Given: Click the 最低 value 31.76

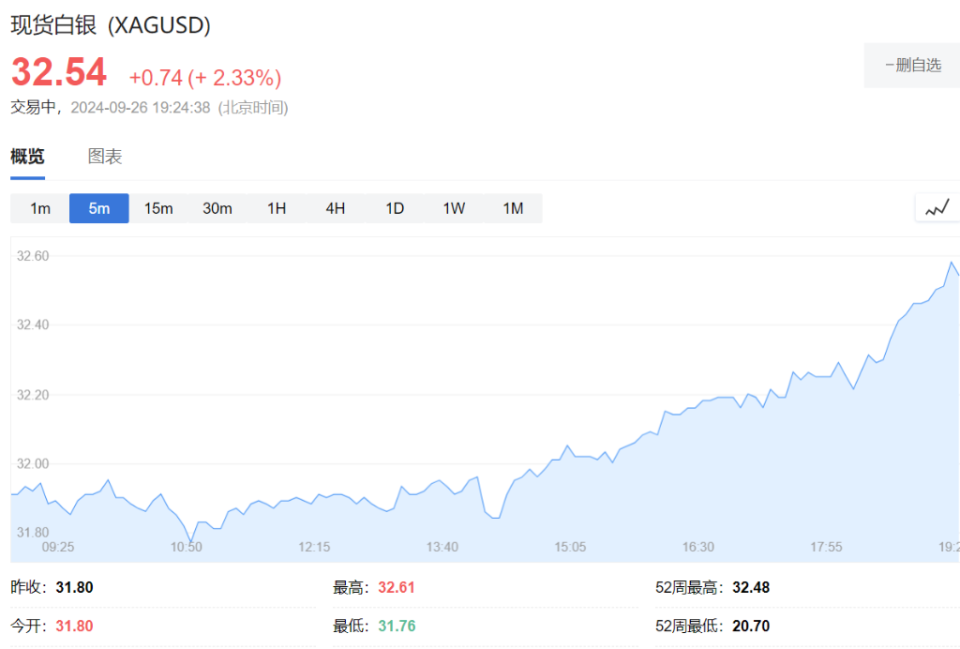Looking at the screenshot, I should coord(396,626).
